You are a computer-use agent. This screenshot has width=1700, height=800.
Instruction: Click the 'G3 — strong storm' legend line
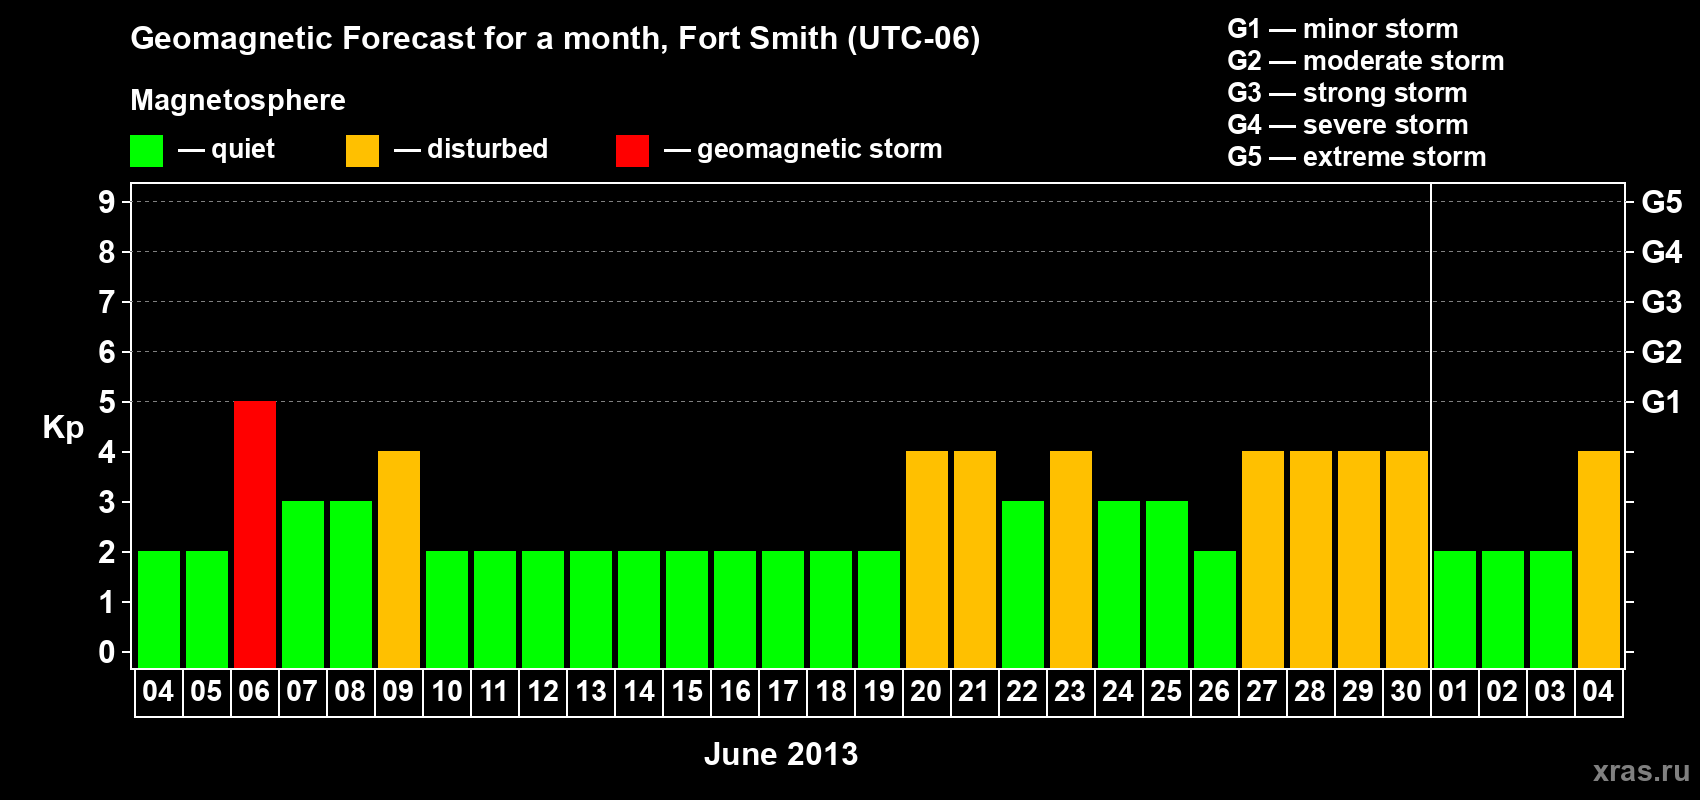coord(1347,93)
